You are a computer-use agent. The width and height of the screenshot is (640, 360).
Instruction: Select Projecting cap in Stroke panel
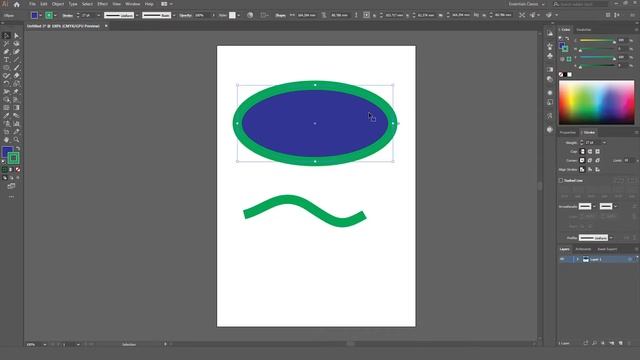click(598, 151)
